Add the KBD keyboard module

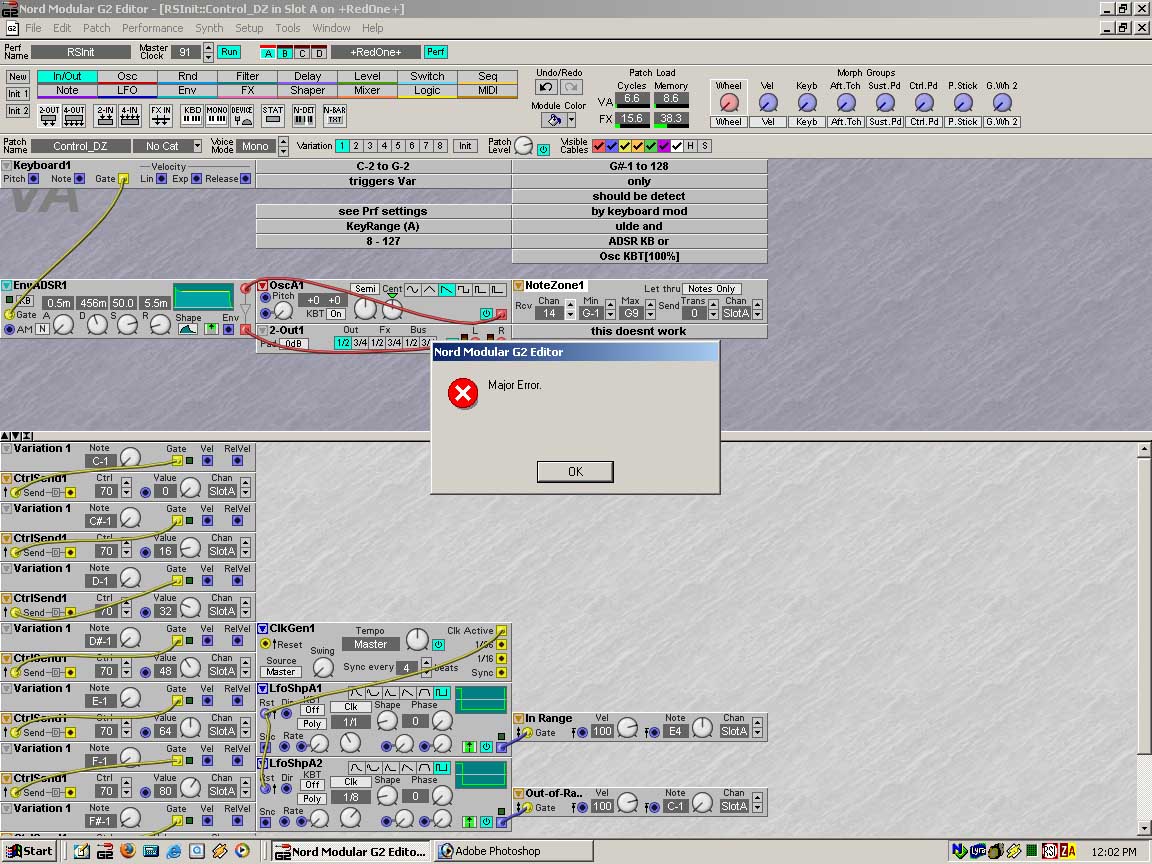click(x=192, y=115)
